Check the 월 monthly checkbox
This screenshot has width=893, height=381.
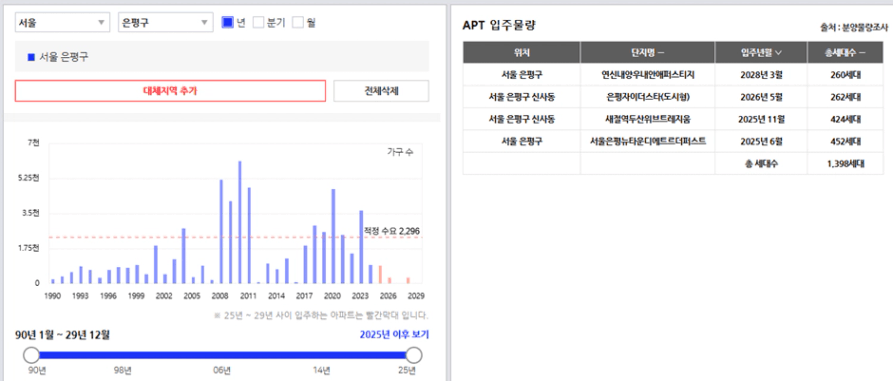[298, 23]
